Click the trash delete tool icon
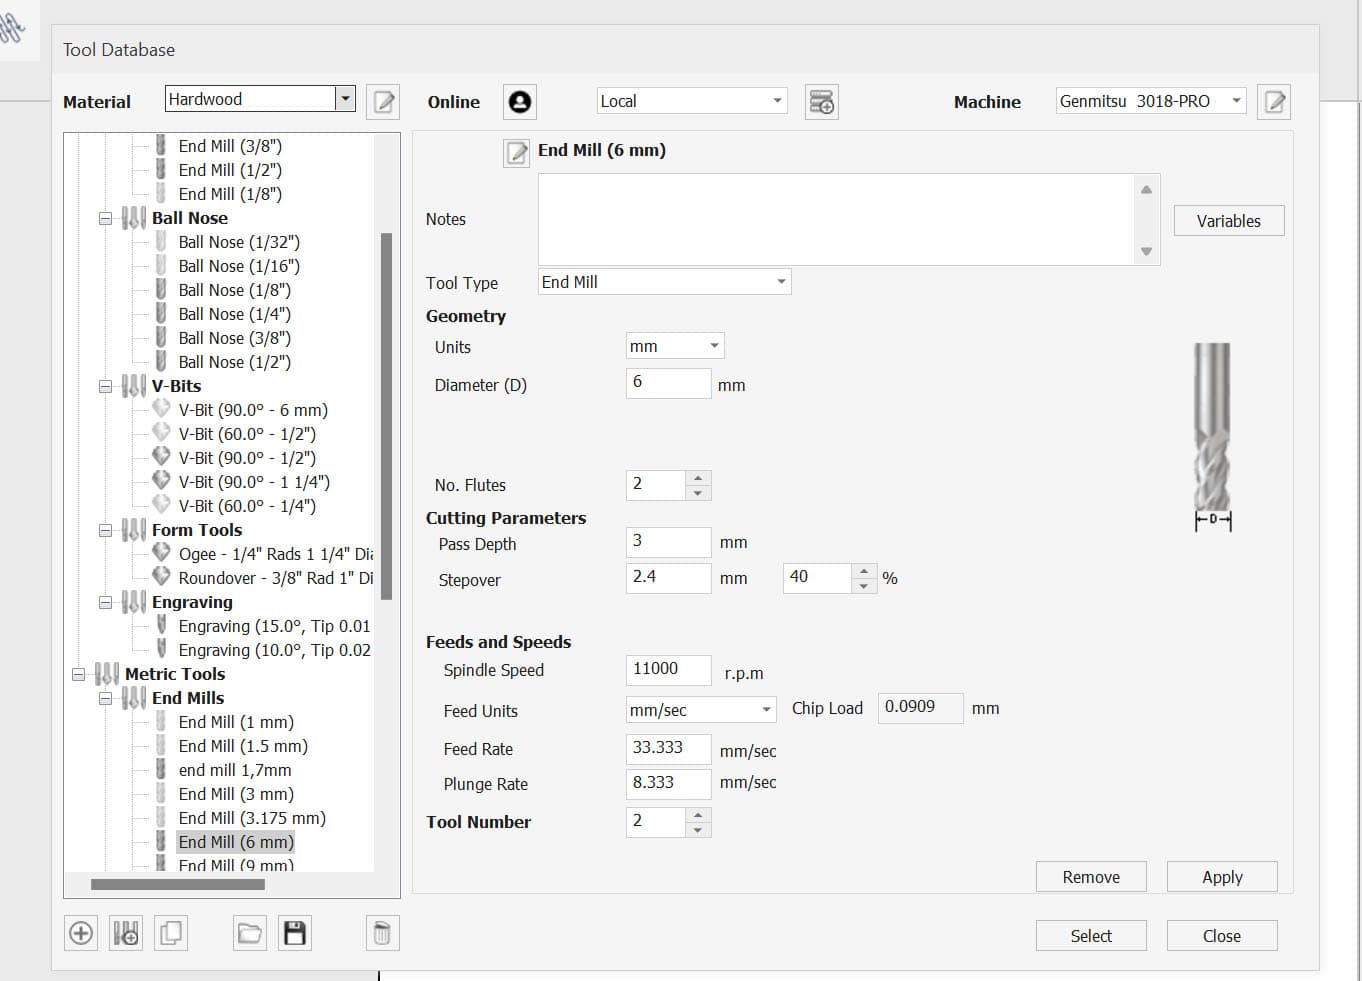The height and width of the screenshot is (981, 1362). coord(382,933)
